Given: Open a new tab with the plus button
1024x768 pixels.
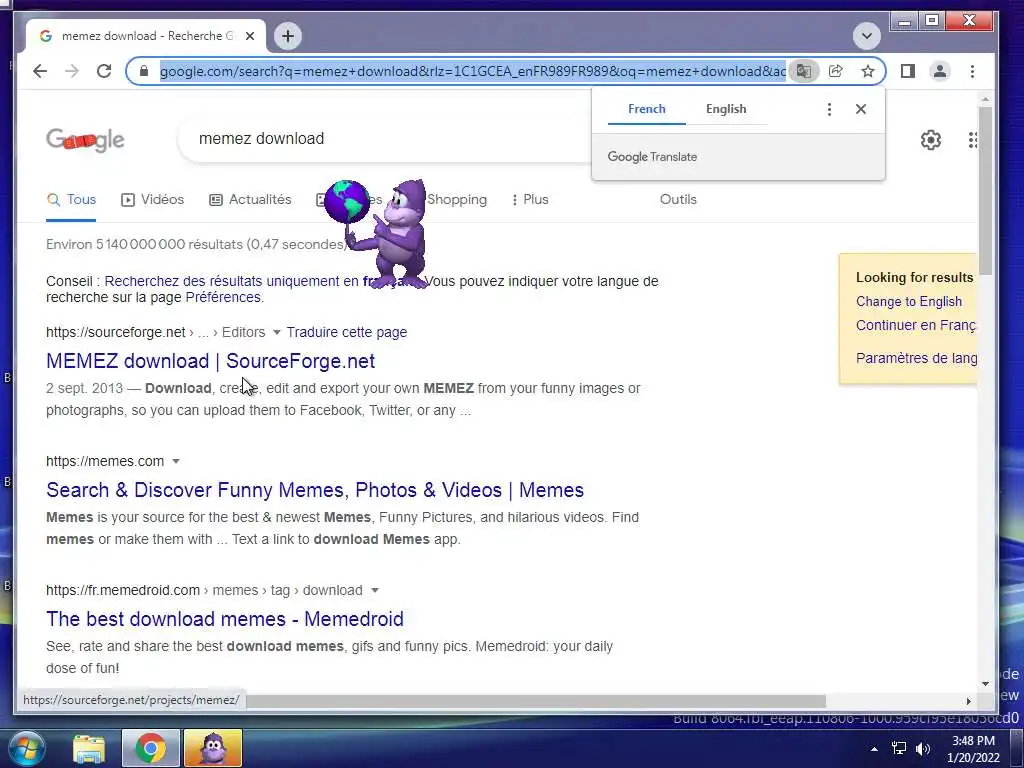Looking at the screenshot, I should point(288,36).
